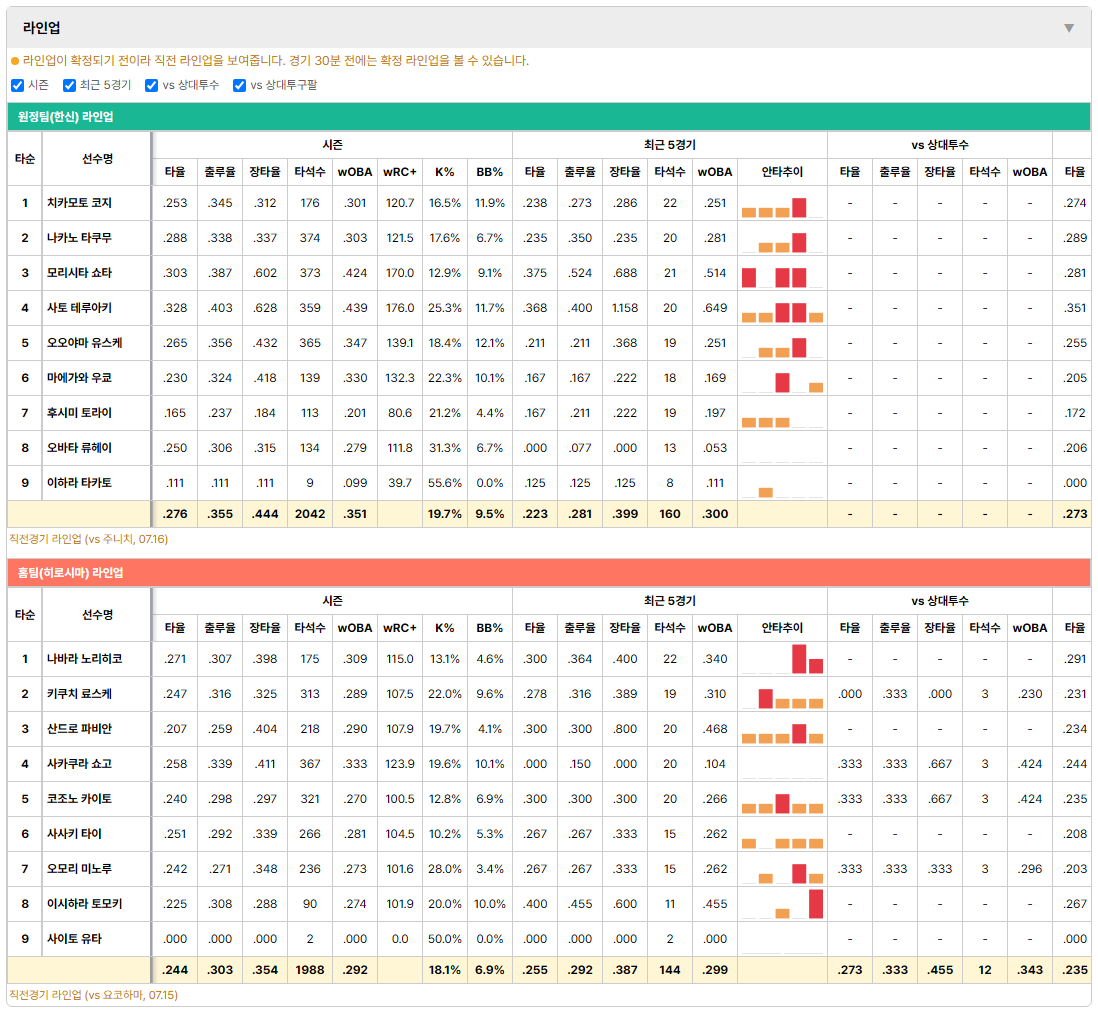Click 이시하라 토모키 hit trend bars

(782, 904)
